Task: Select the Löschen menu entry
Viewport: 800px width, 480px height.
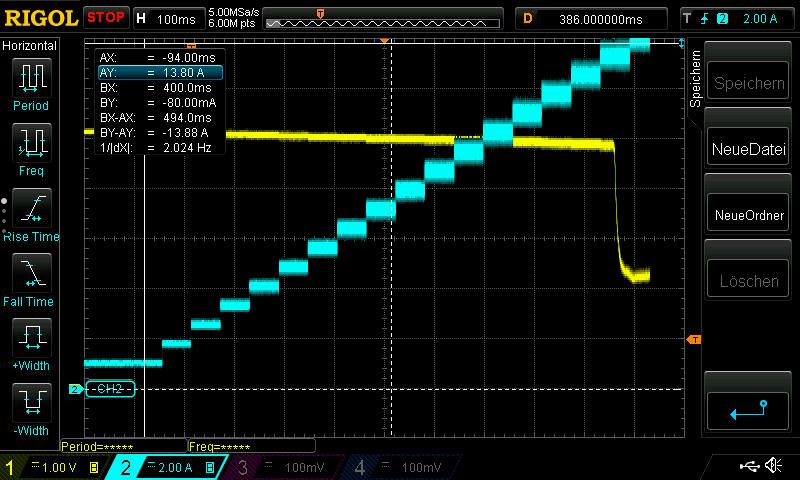Action: pyautogui.click(x=748, y=281)
